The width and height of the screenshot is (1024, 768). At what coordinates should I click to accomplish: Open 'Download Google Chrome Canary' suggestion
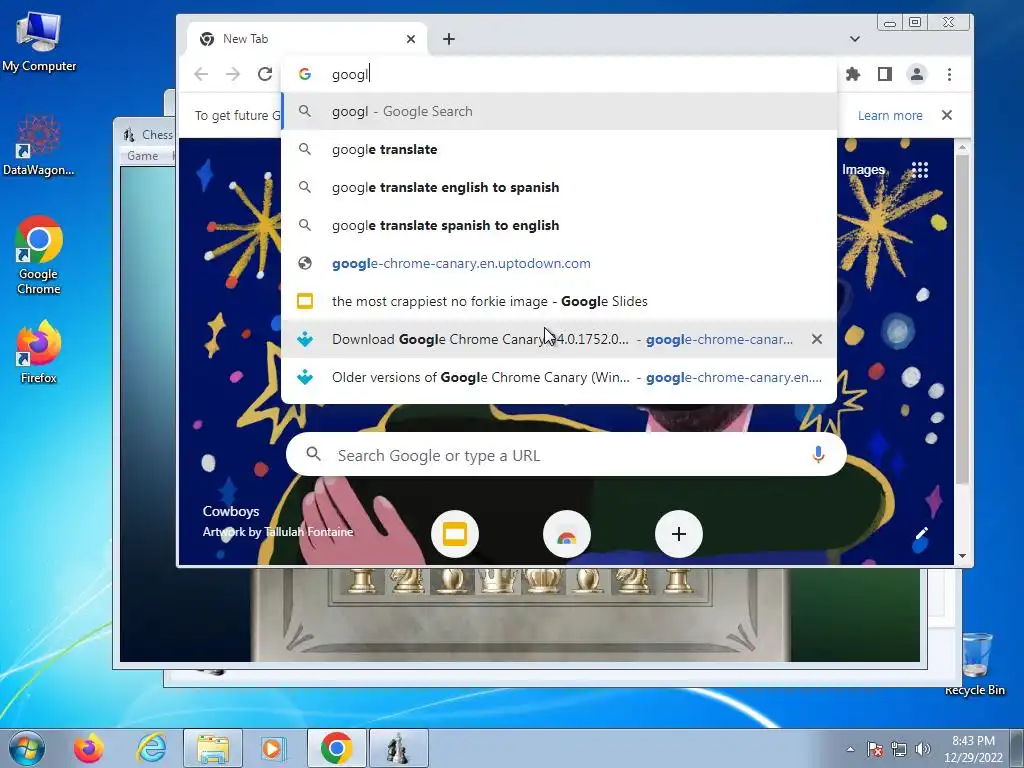click(x=559, y=339)
